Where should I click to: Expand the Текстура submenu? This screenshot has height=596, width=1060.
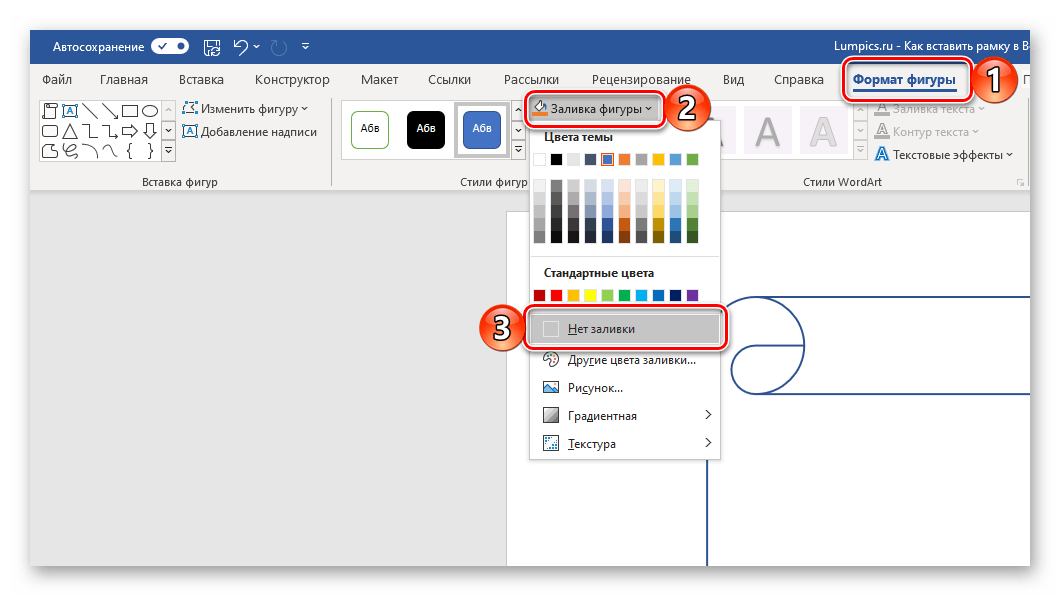(x=625, y=444)
